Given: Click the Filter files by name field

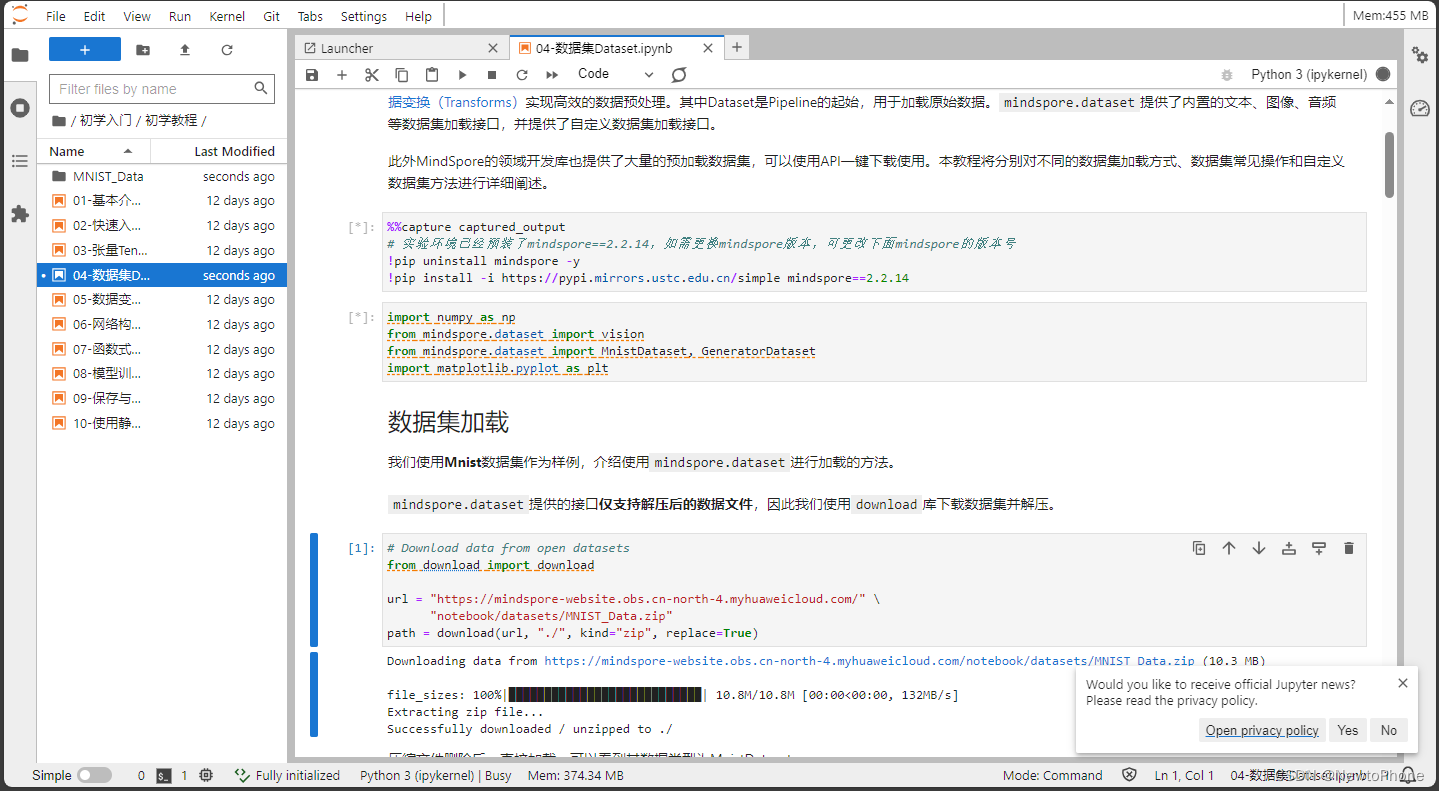Looking at the screenshot, I should [x=162, y=89].
